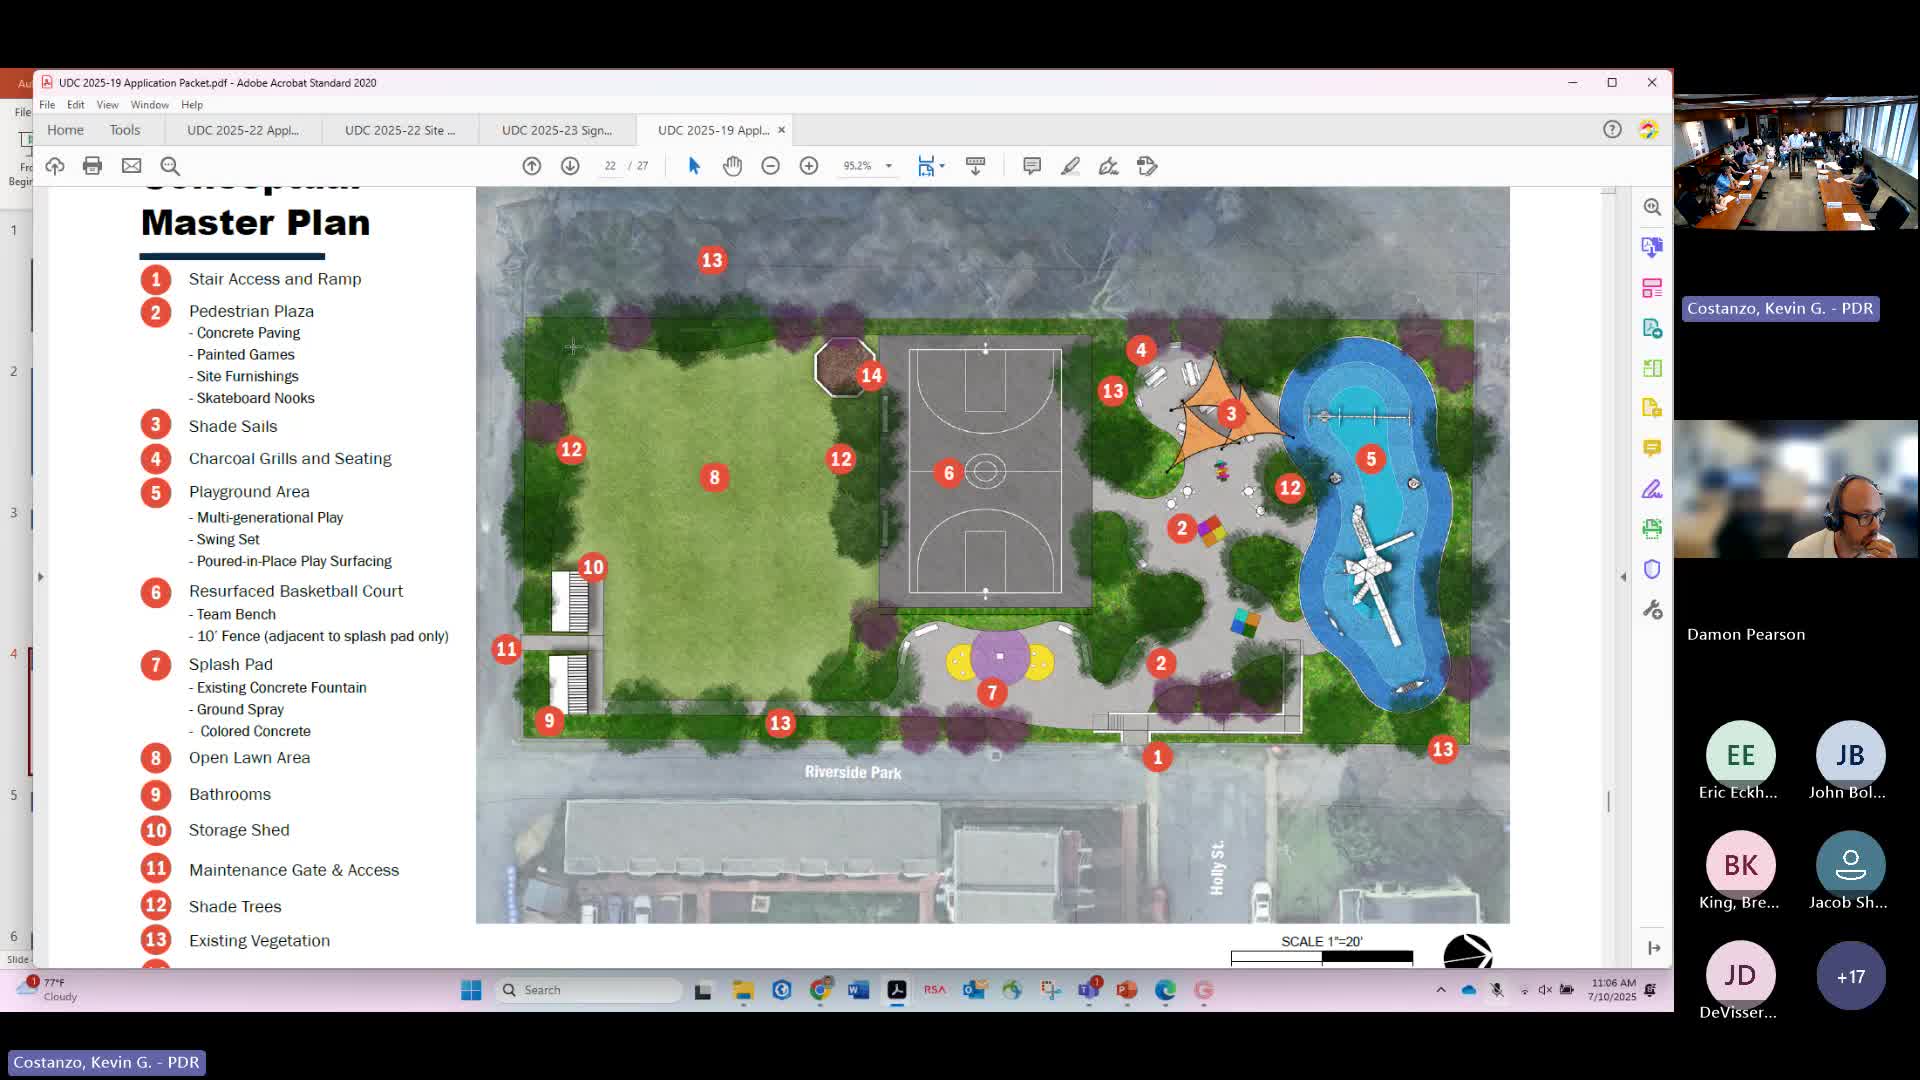Activate the selection arrow tool

click(694, 166)
